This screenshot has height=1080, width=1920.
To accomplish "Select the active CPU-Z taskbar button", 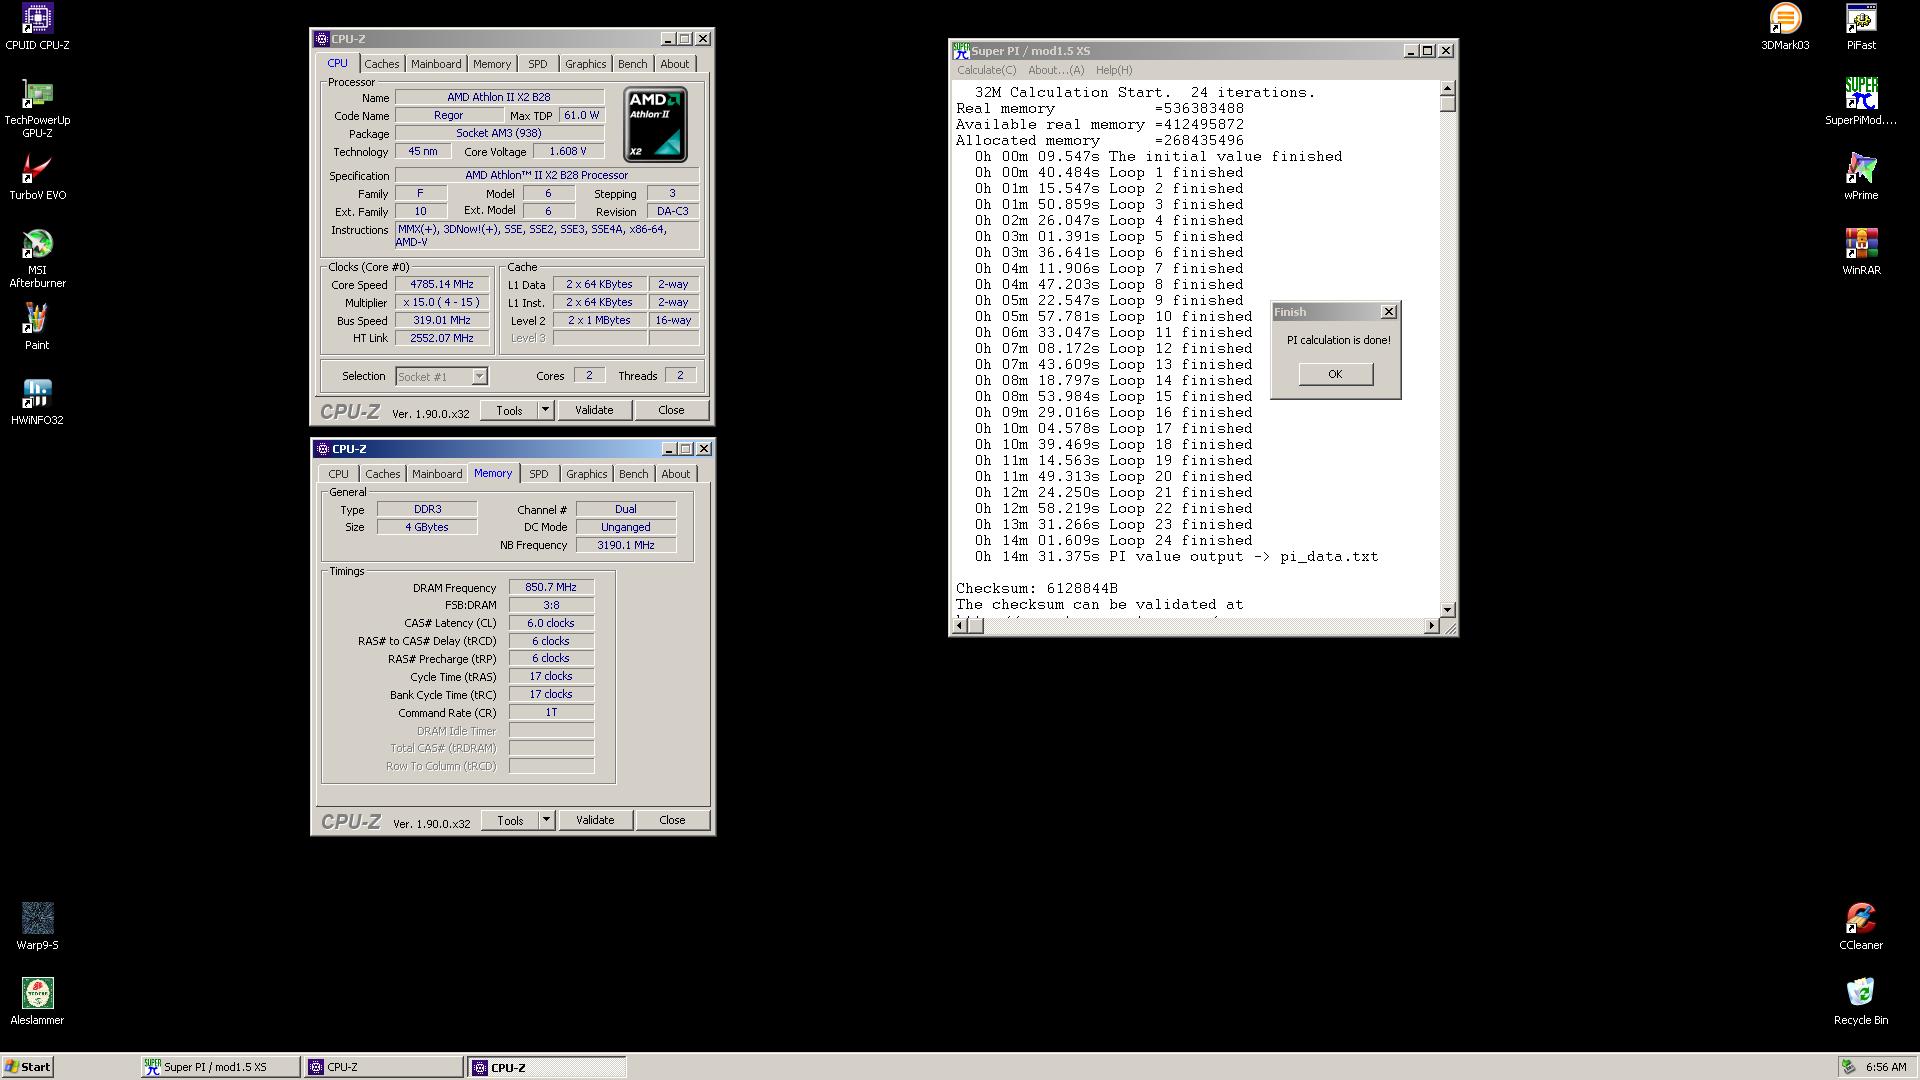I will click(547, 1067).
